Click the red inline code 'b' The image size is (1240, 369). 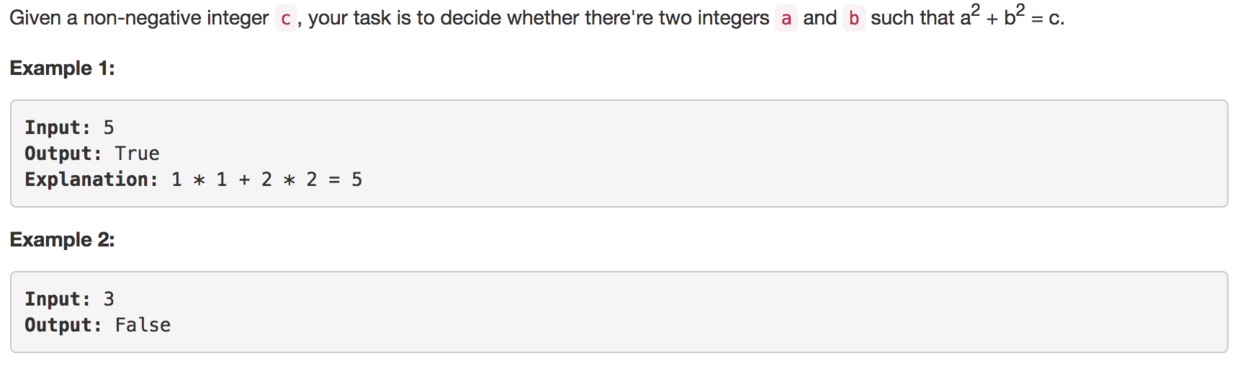tap(853, 19)
